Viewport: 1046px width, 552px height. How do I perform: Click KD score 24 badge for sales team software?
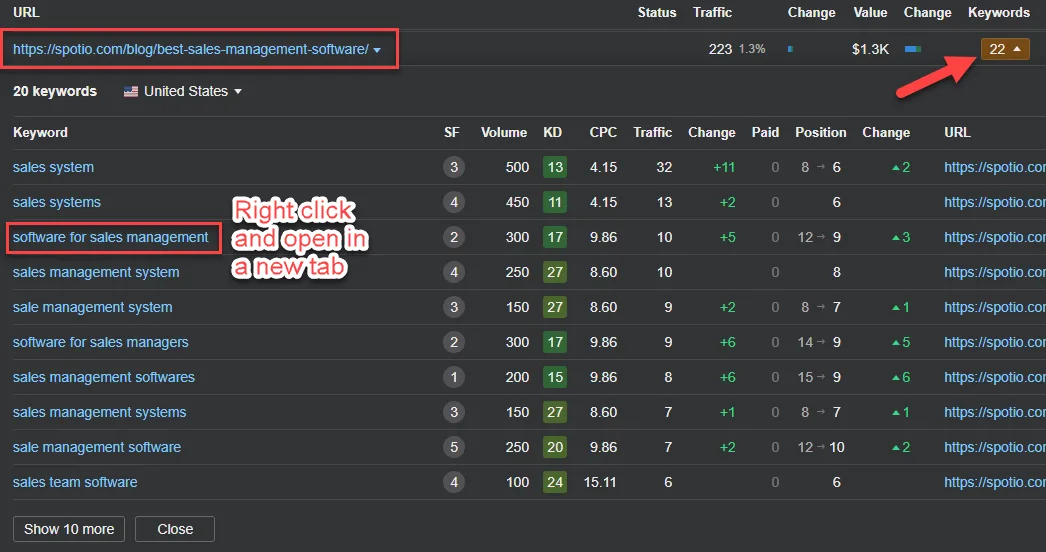(555, 482)
